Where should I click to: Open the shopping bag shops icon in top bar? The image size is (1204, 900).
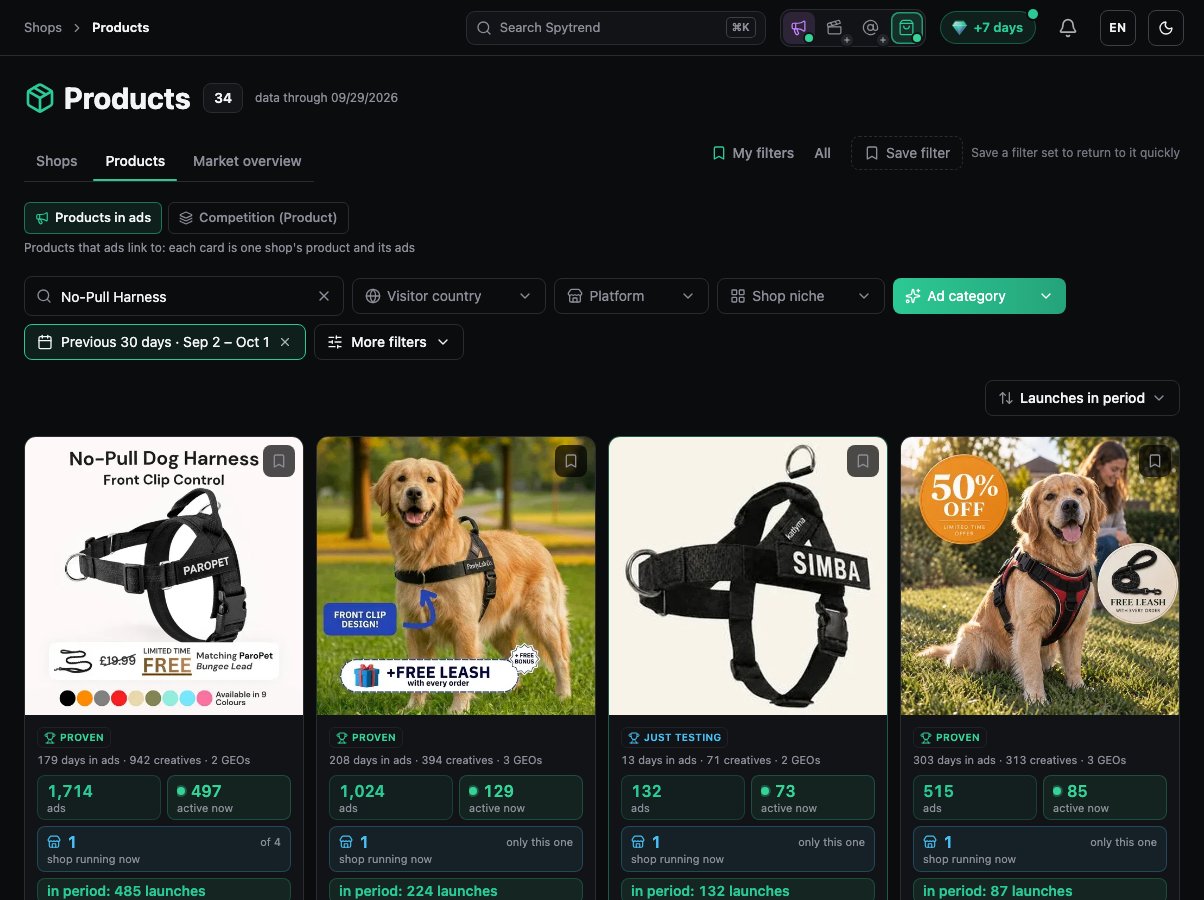pyautogui.click(x=906, y=28)
